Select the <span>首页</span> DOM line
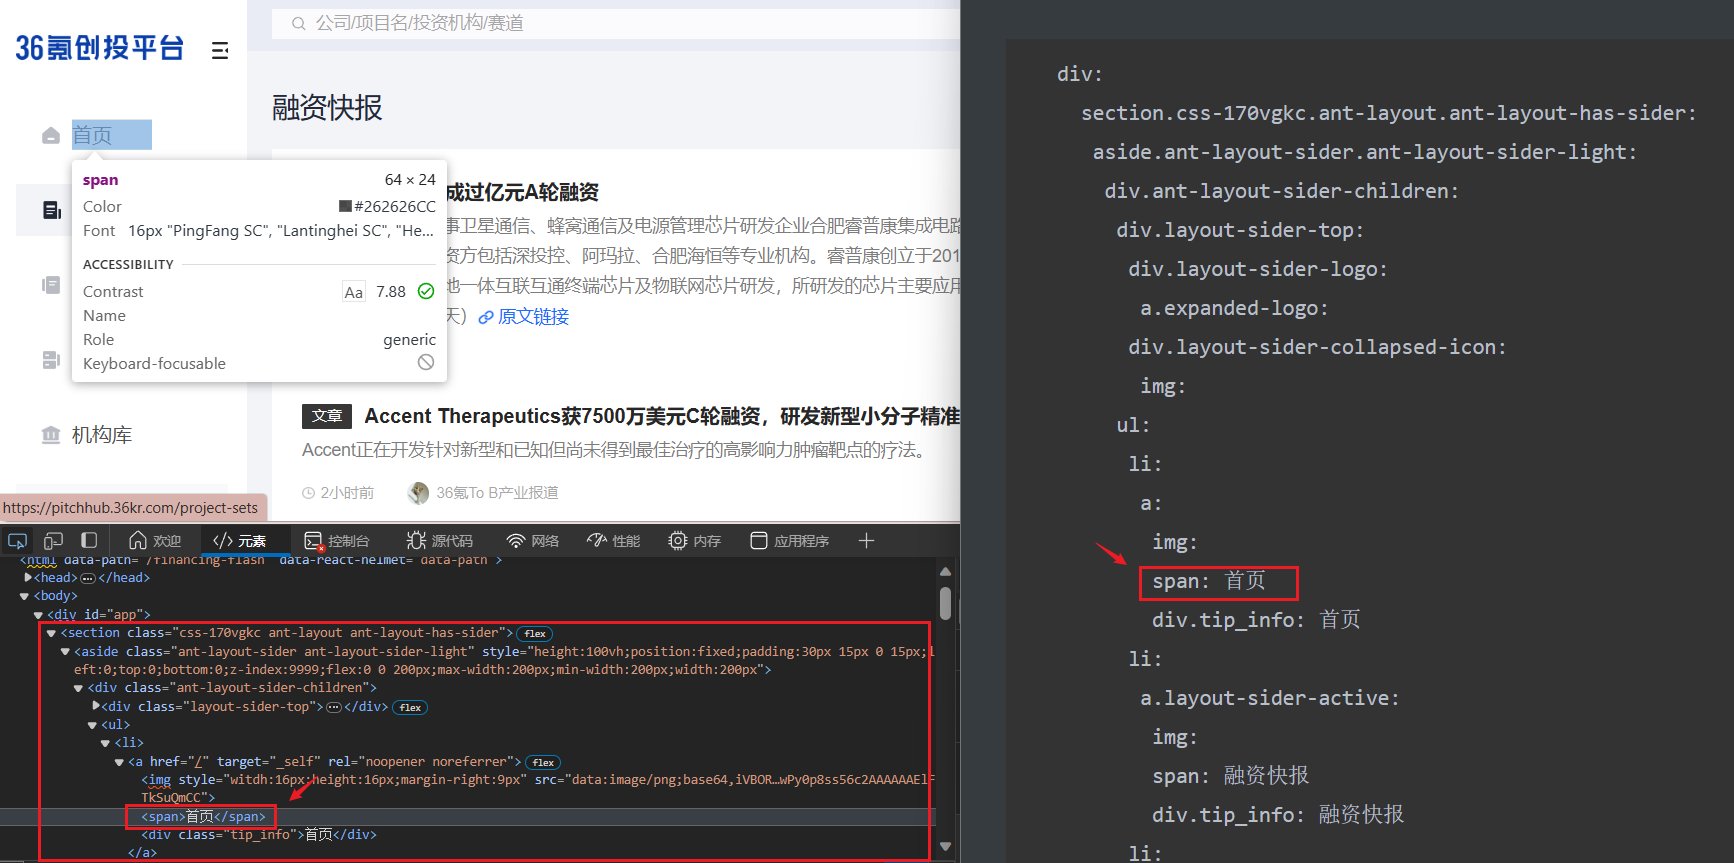The image size is (1734, 863). (x=203, y=817)
